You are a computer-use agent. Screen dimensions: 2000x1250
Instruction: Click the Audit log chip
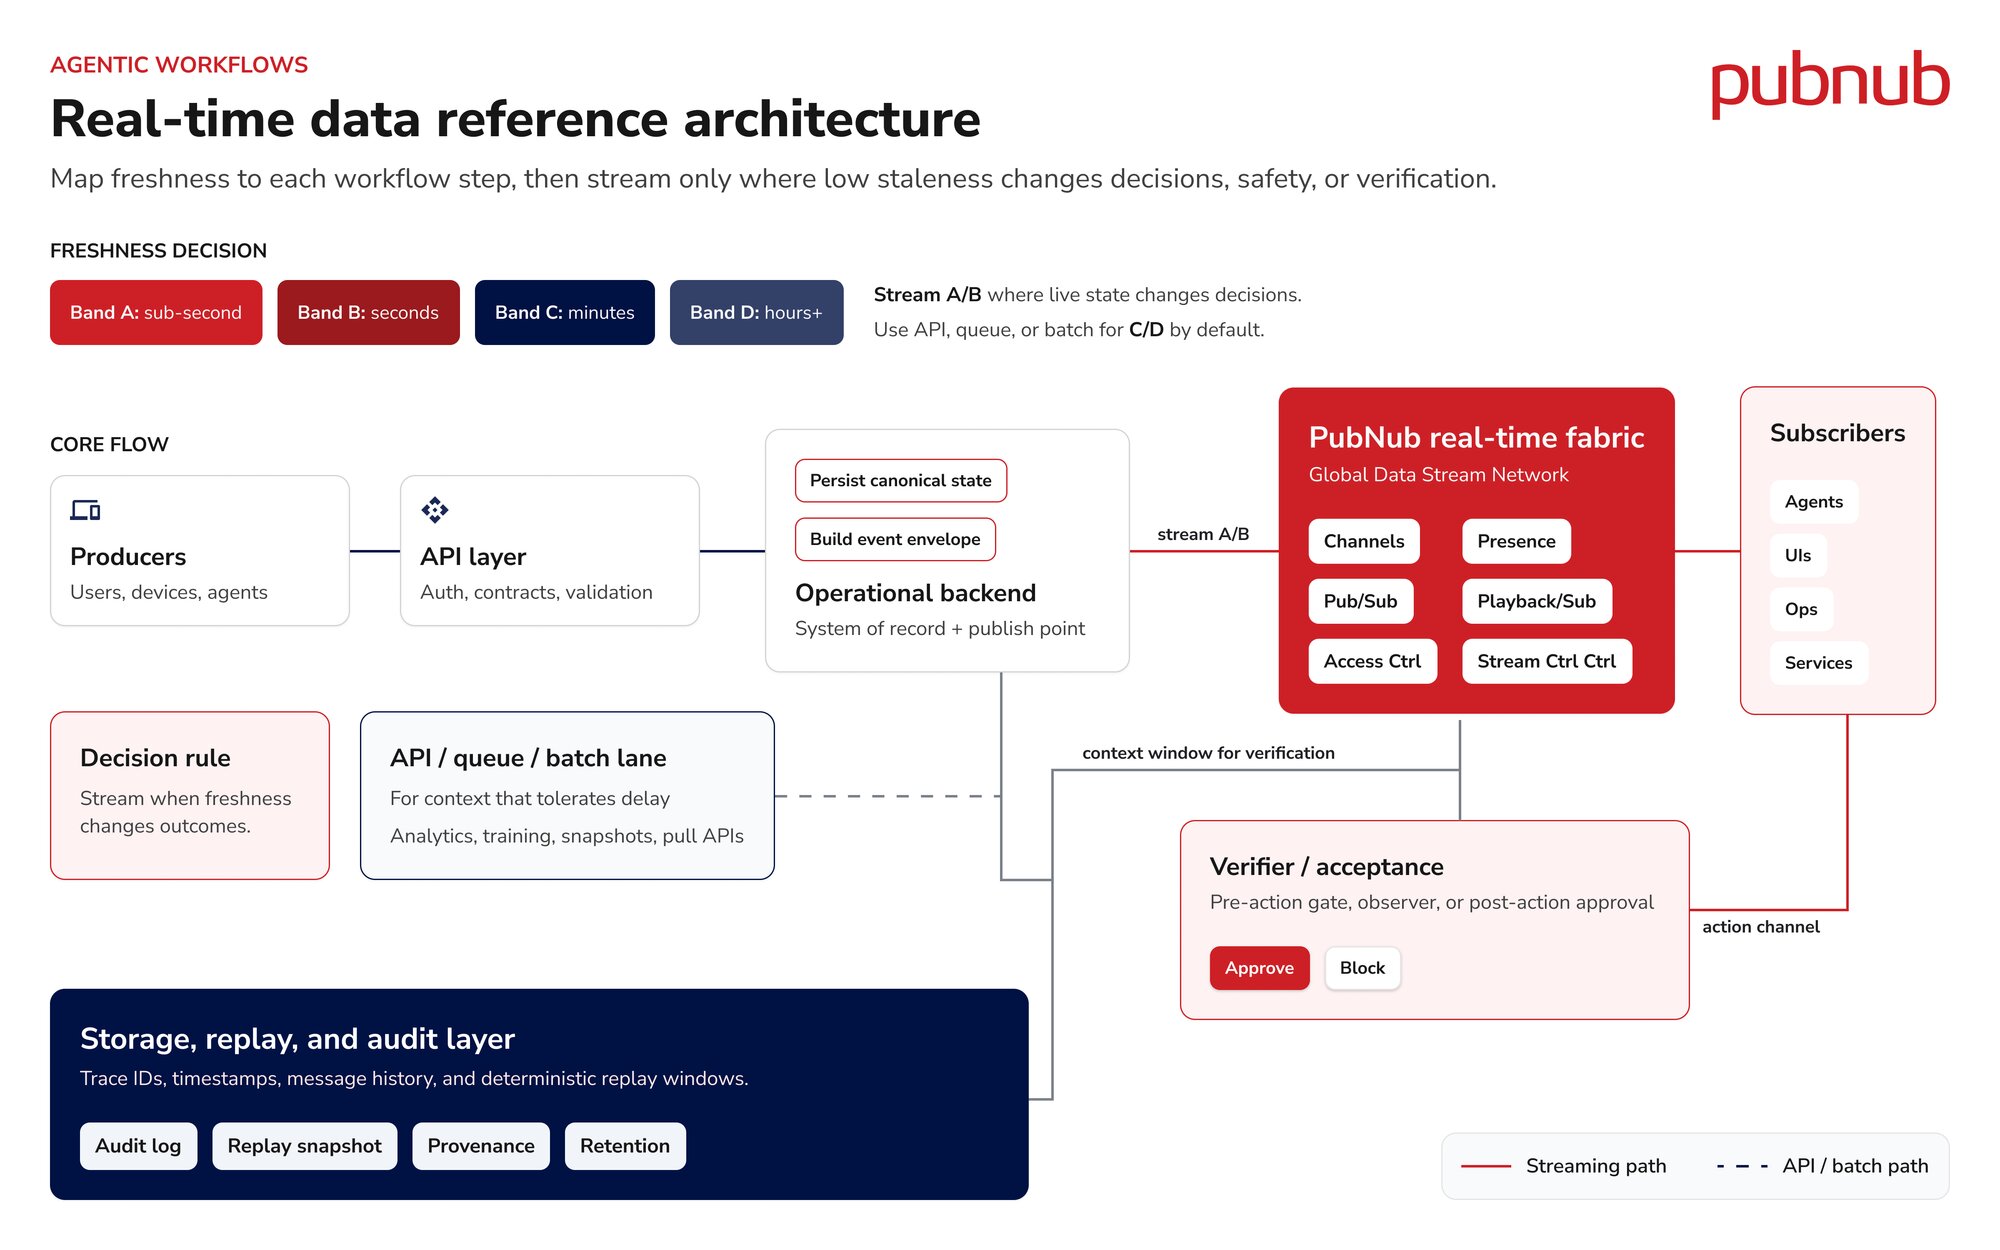click(138, 1146)
